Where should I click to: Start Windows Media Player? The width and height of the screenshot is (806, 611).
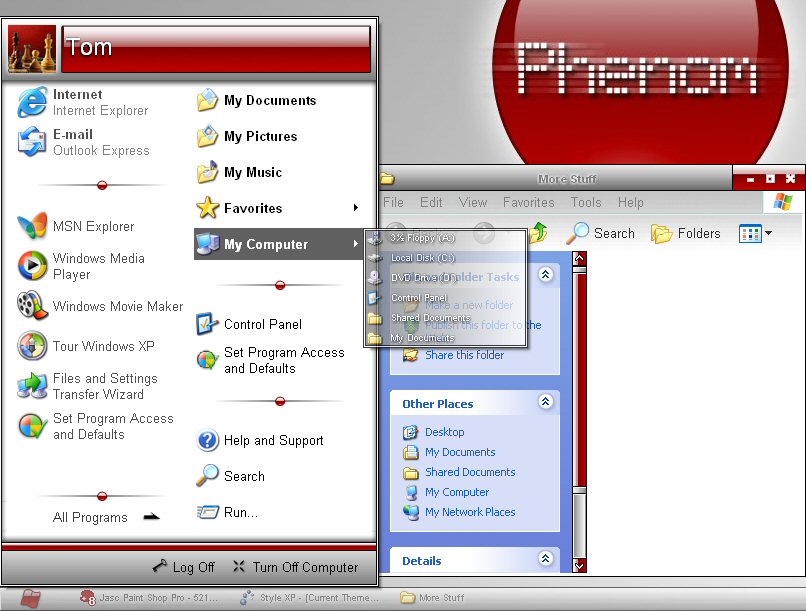point(82,266)
